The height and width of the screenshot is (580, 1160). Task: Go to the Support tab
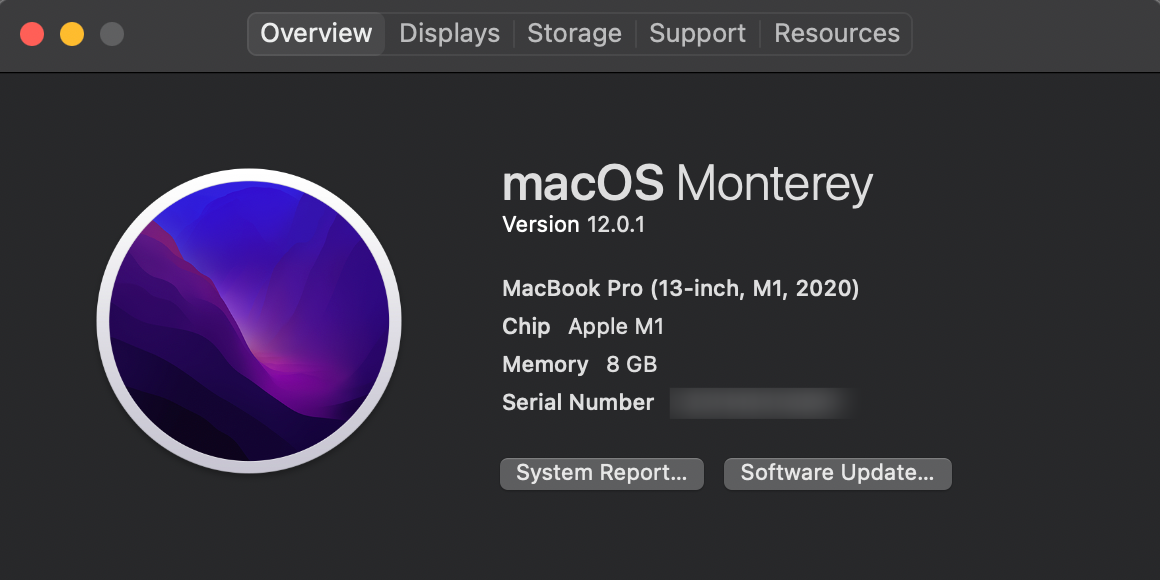click(697, 33)
